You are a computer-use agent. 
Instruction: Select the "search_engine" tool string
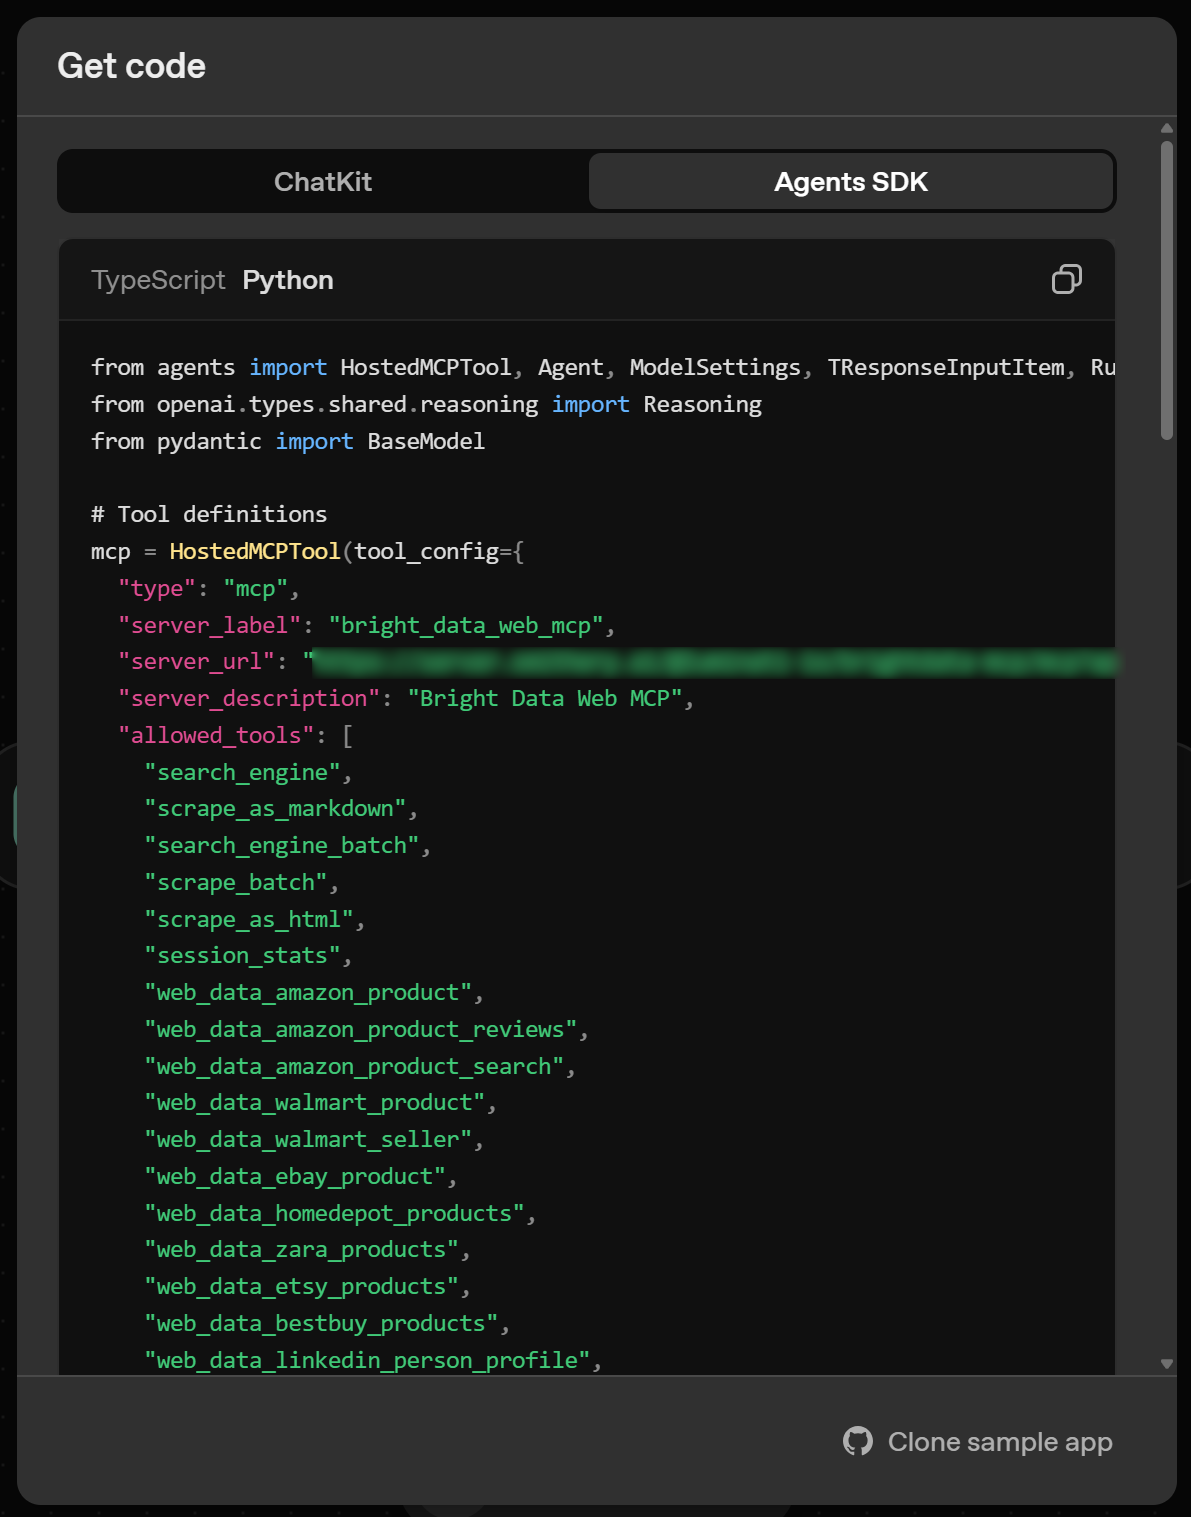[243, 771]
